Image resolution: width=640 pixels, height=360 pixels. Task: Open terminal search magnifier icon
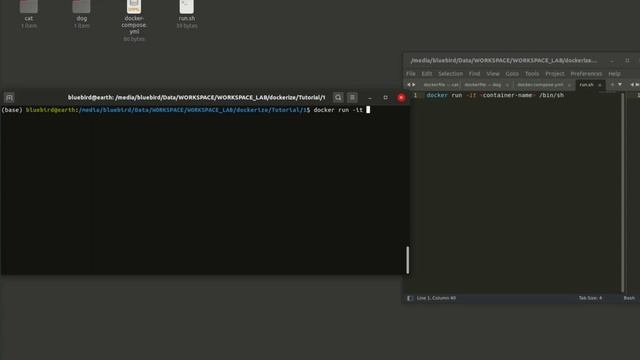[x=338, y=98]
